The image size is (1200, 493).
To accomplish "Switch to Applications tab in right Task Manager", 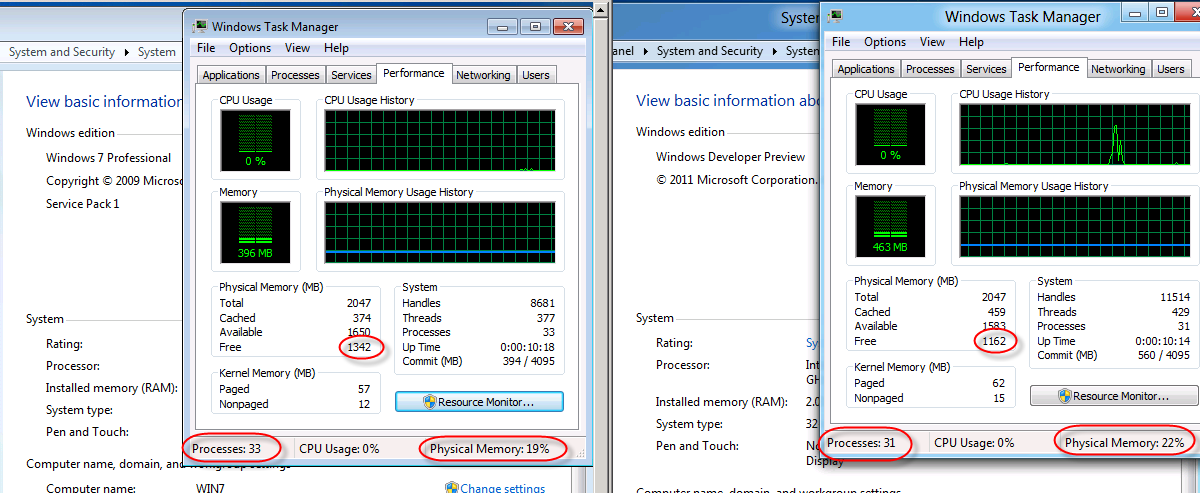I will (866, 69).
